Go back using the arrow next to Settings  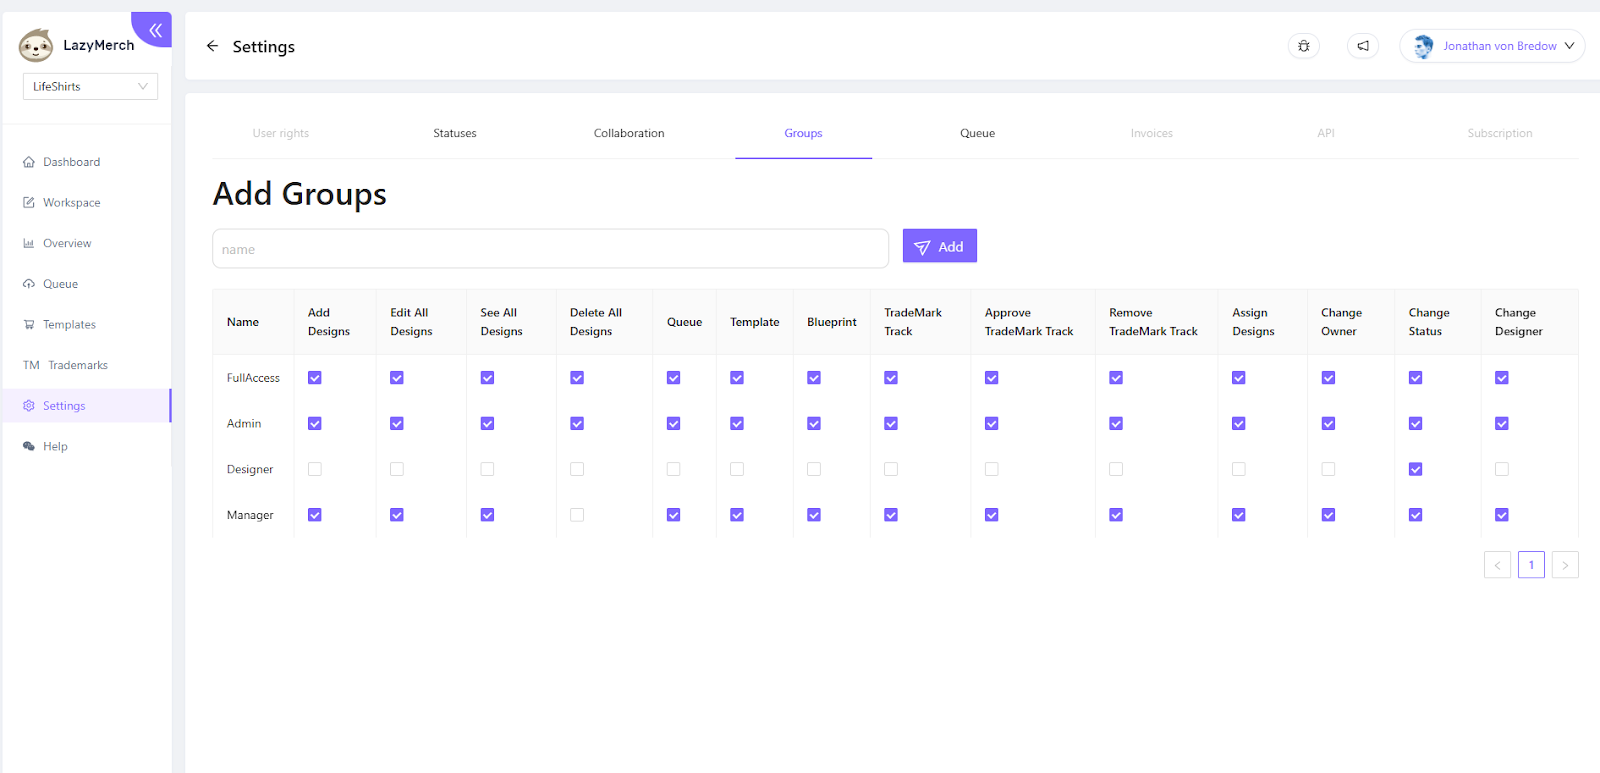[212, 46]
